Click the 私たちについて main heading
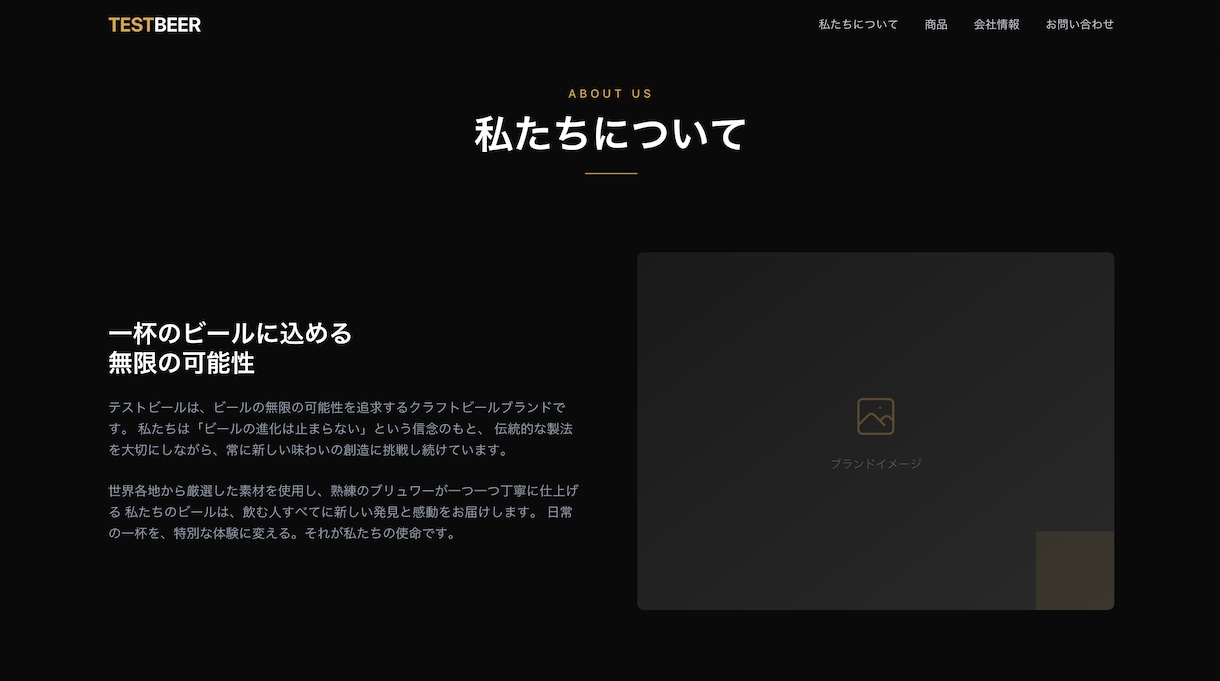 pos(610,134)
